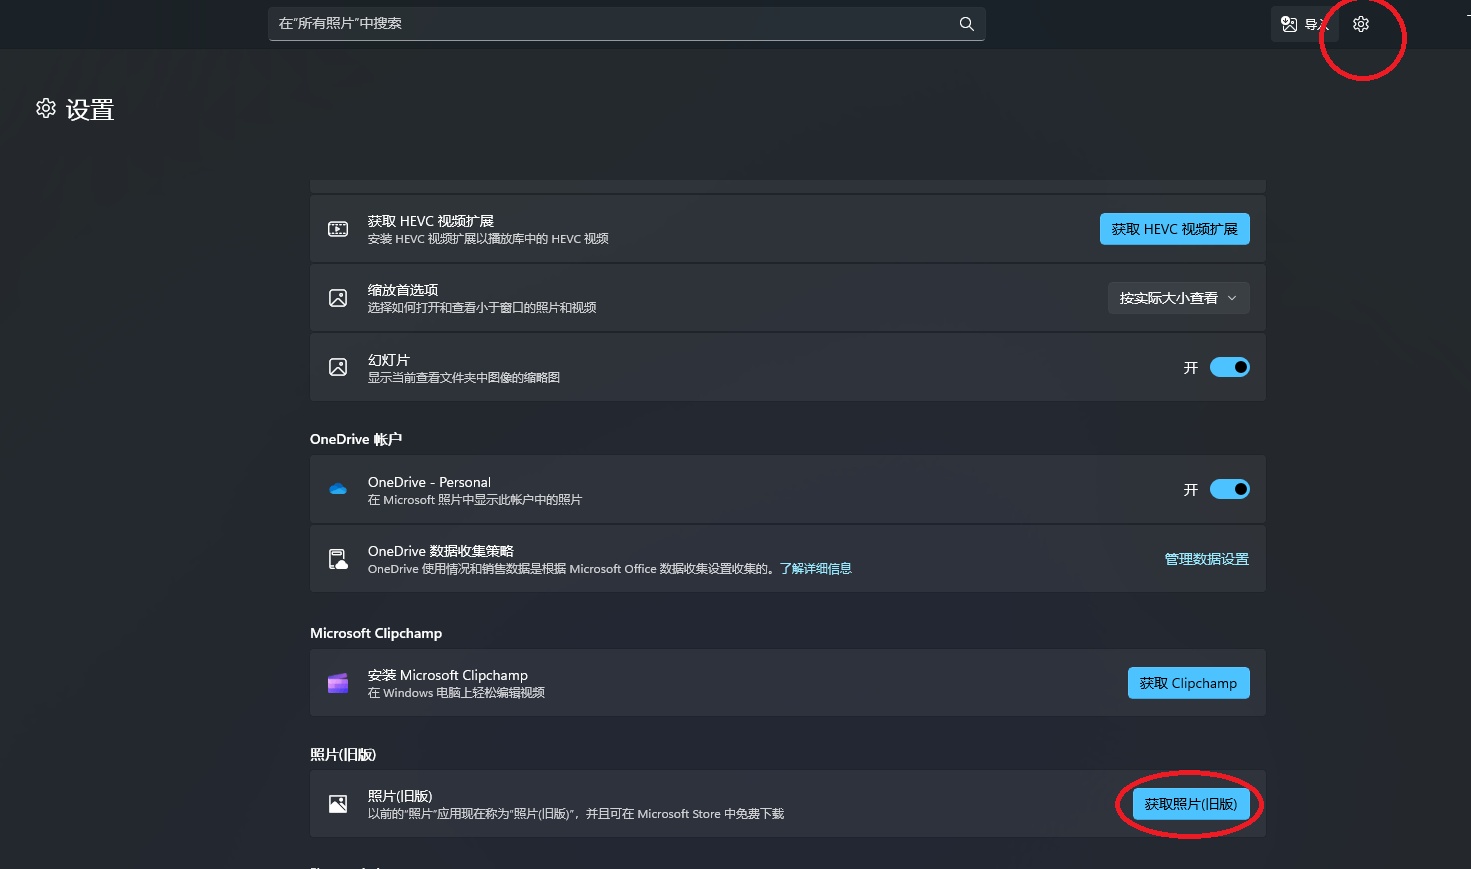Click the HEVC video extension row icon
Image resolution: width=1471 pixels, height=869 pixels.
(338, 229)
